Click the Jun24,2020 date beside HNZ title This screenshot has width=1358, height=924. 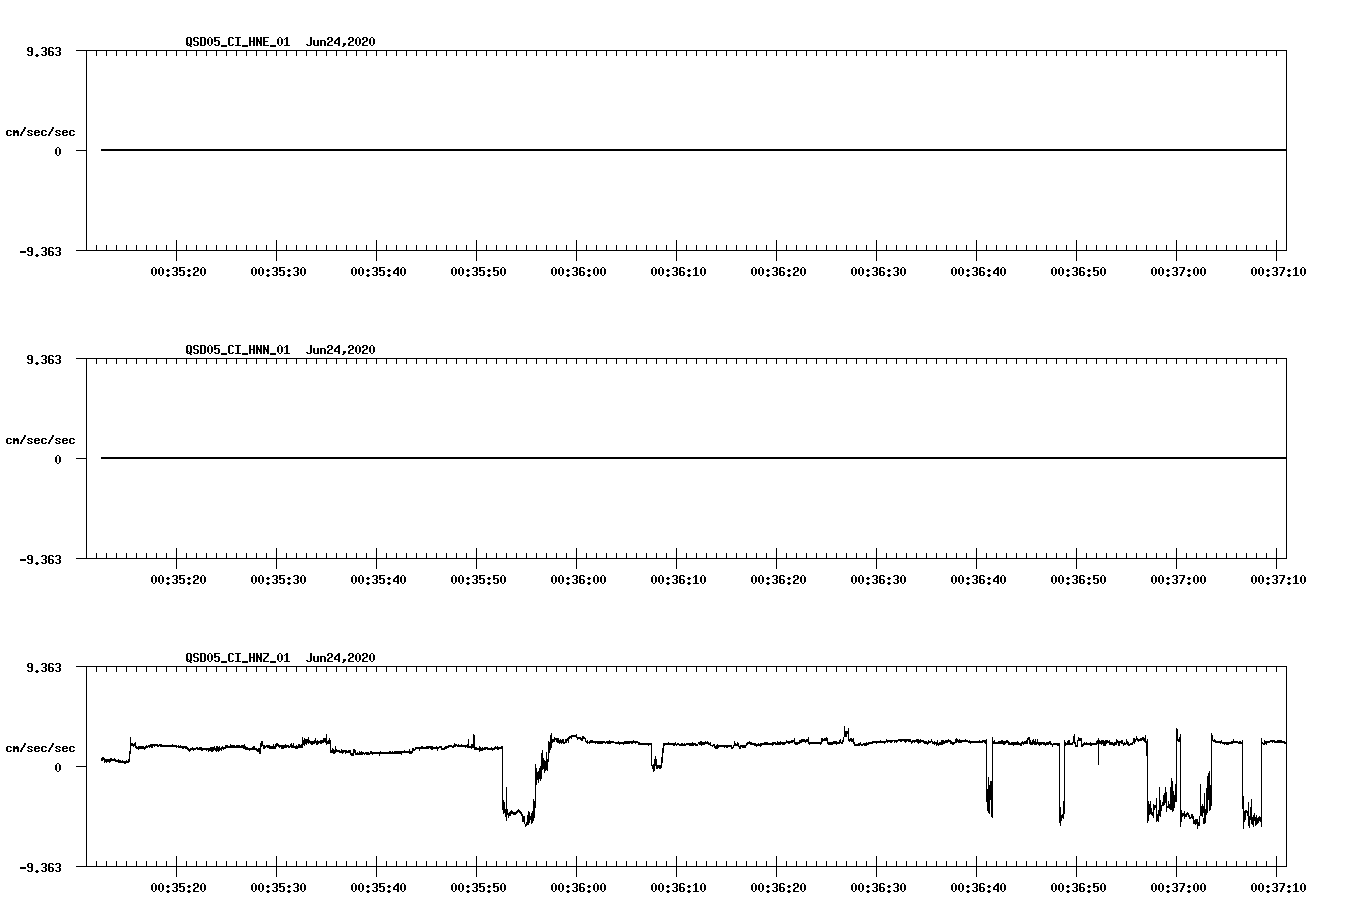click(341, 658)
